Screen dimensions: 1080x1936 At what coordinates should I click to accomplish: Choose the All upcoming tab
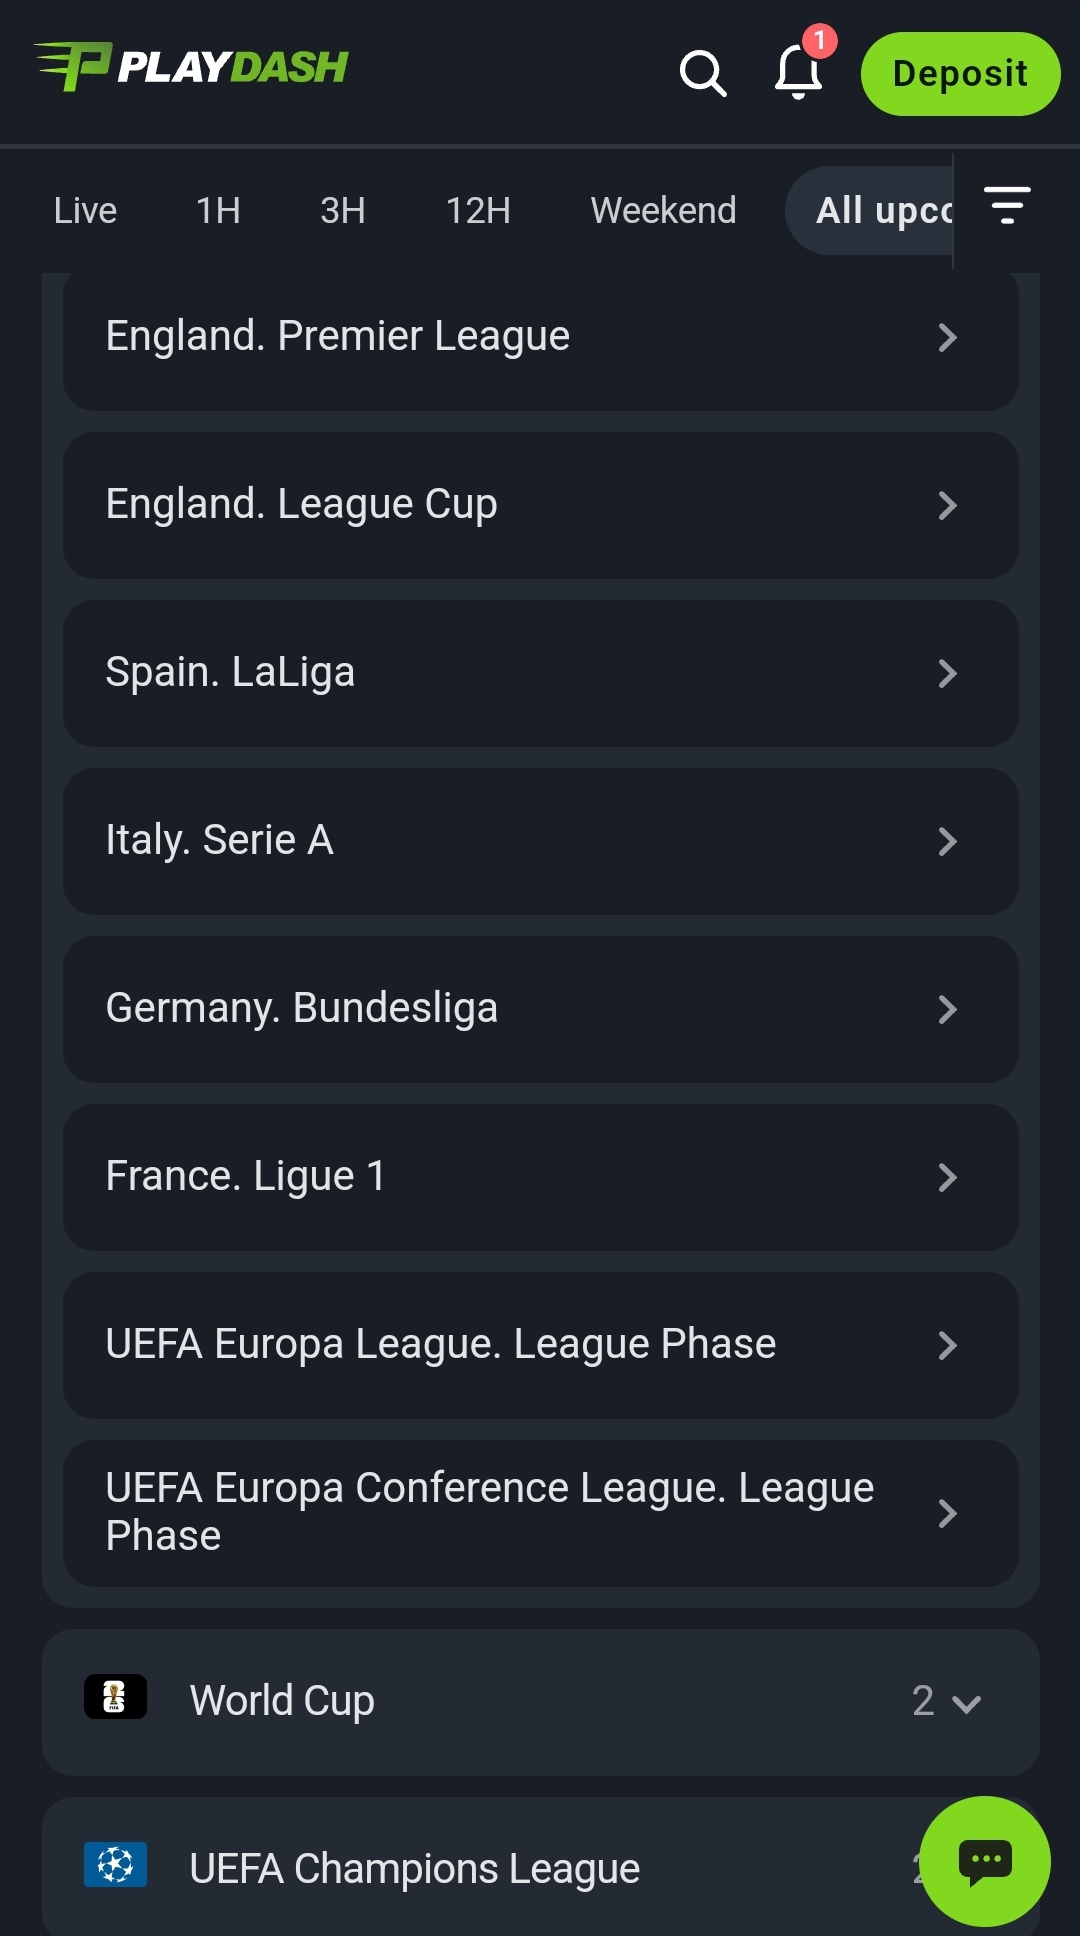(x=880, y=211)
